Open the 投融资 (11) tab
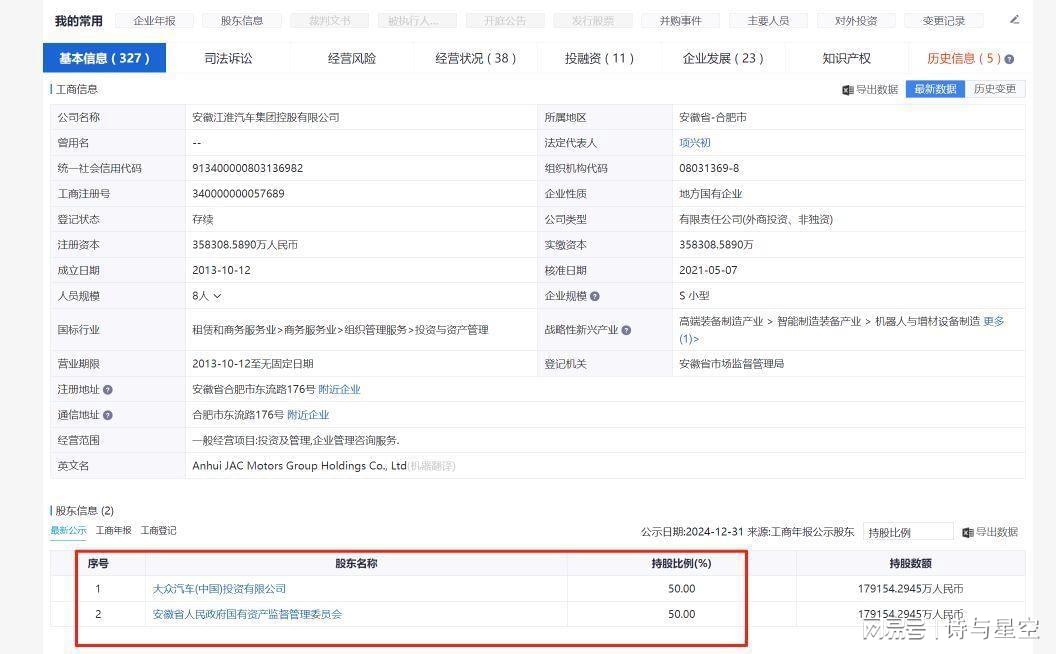The width and height of the screenshot is (1056, 654). 599,58
